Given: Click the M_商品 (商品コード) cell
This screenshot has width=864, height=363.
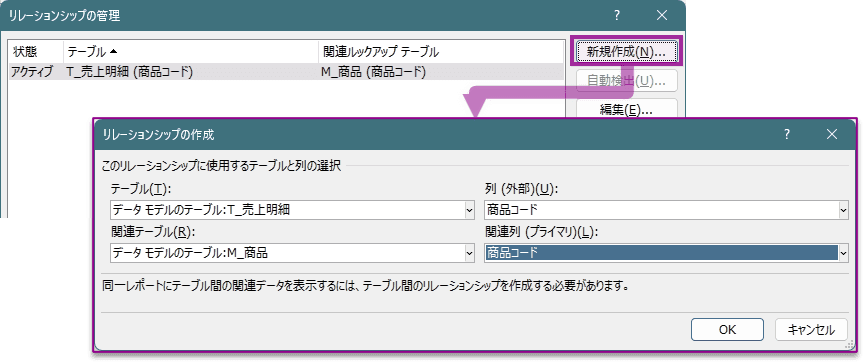Looking at the screenshot, I should click(373, 72).
